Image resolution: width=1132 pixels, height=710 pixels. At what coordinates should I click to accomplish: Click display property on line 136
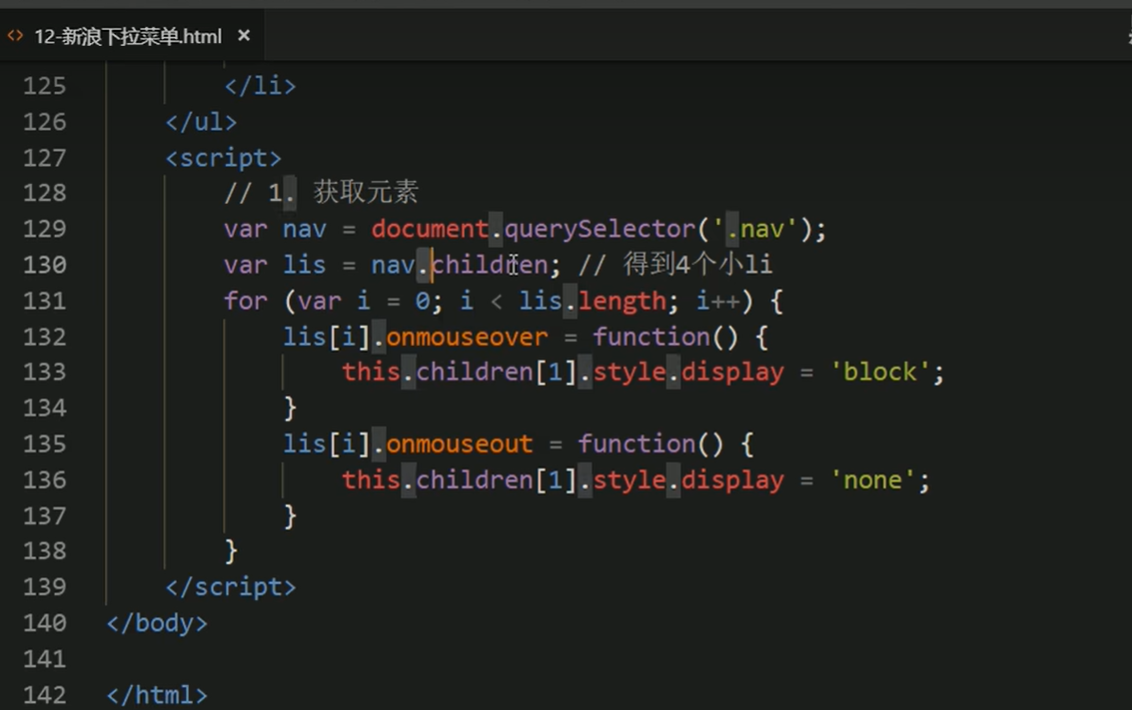pyautogui.click(x=732, y=480)
